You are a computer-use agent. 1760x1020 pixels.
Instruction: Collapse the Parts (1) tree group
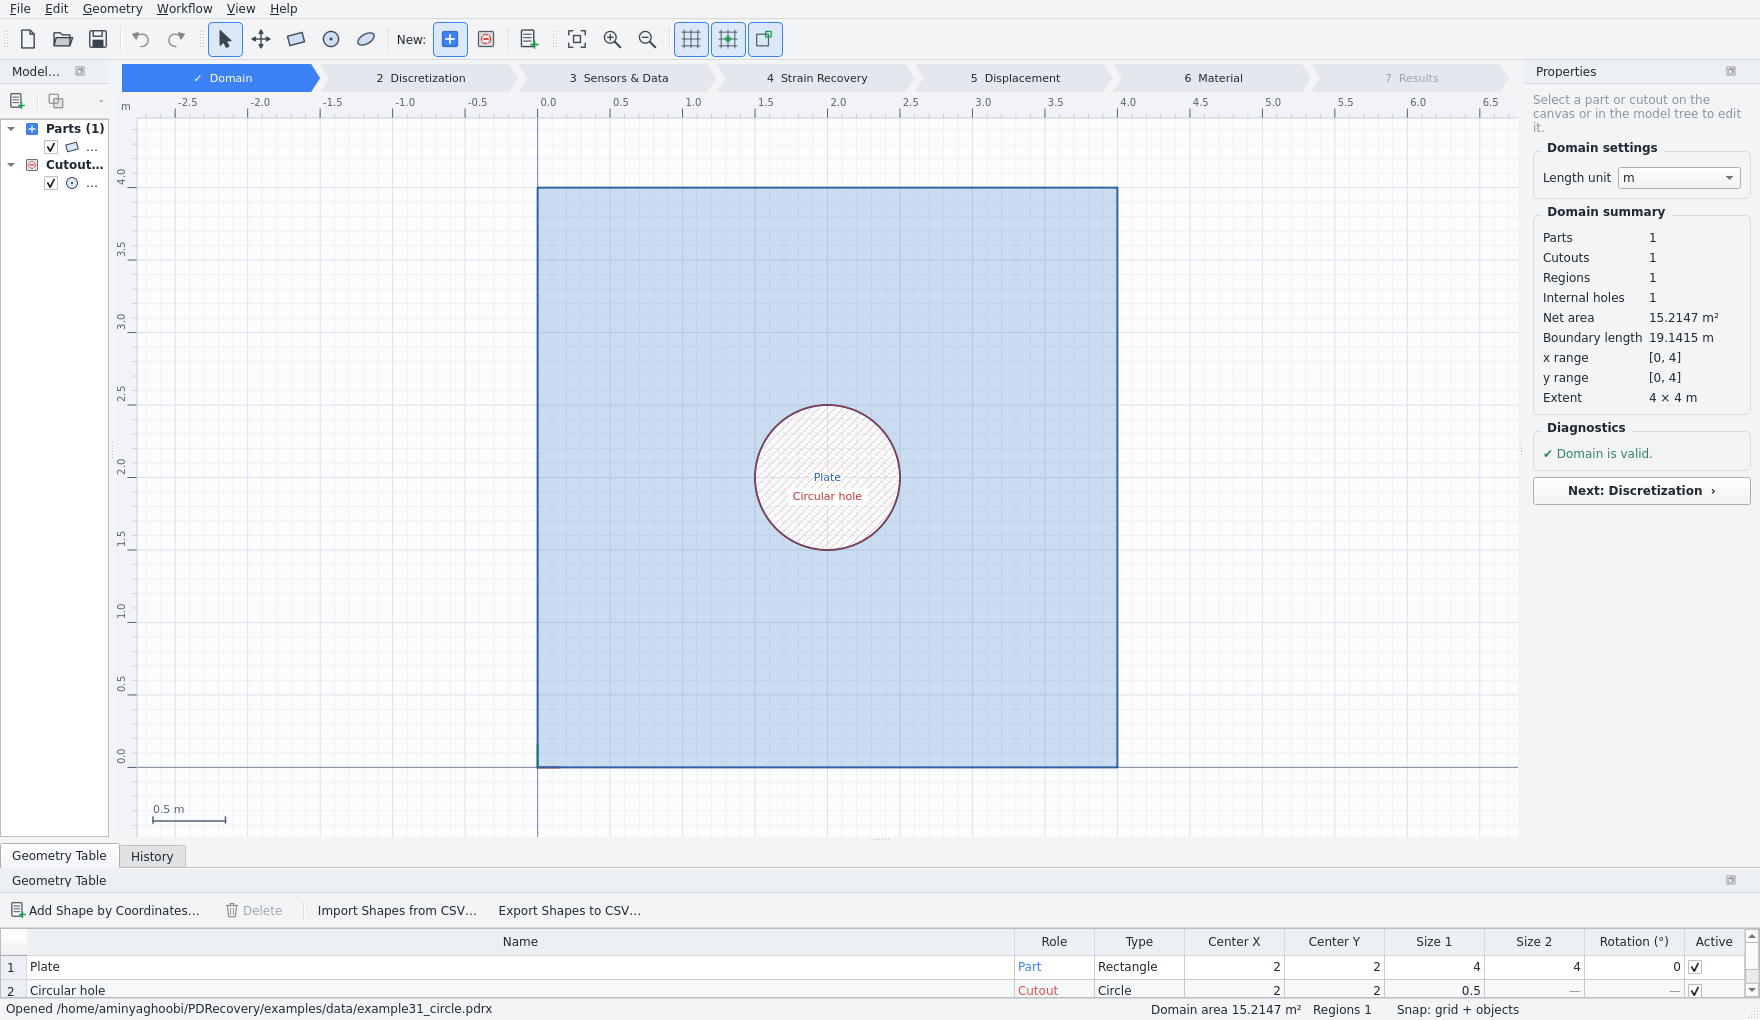11,128
